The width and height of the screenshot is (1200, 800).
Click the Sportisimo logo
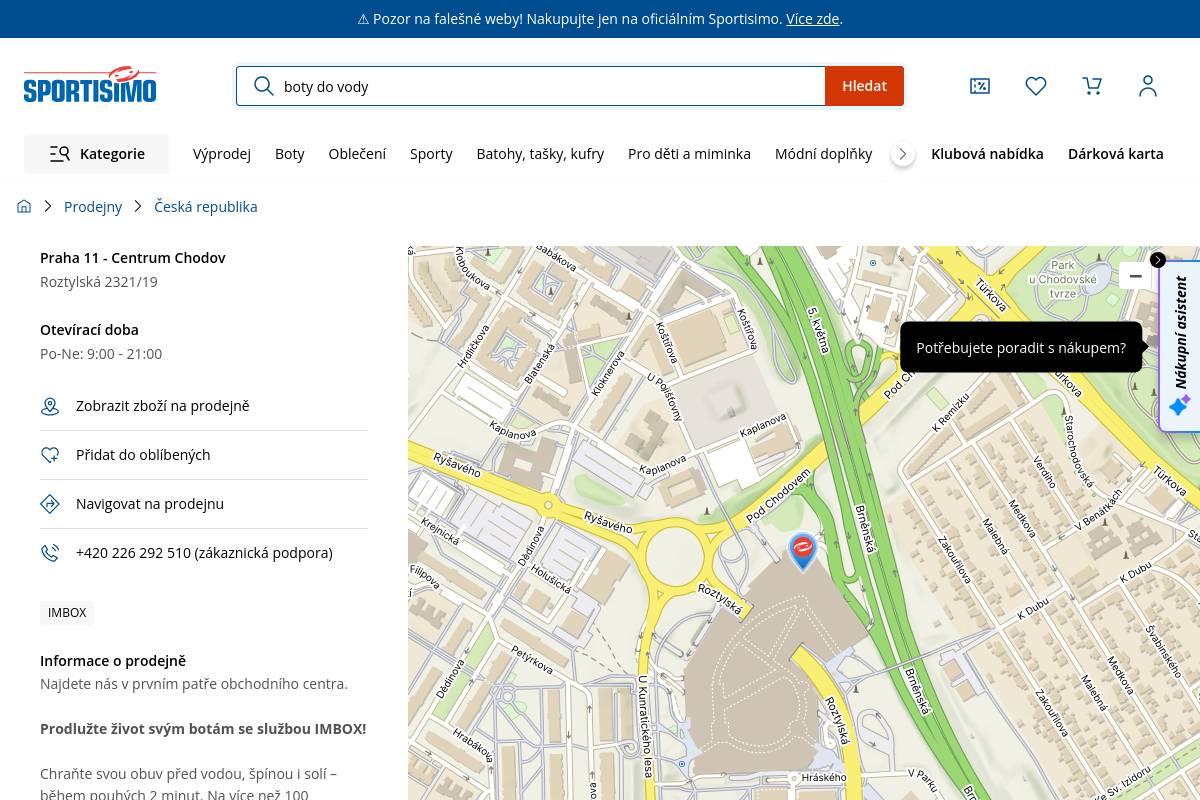(x=90, y=86)
